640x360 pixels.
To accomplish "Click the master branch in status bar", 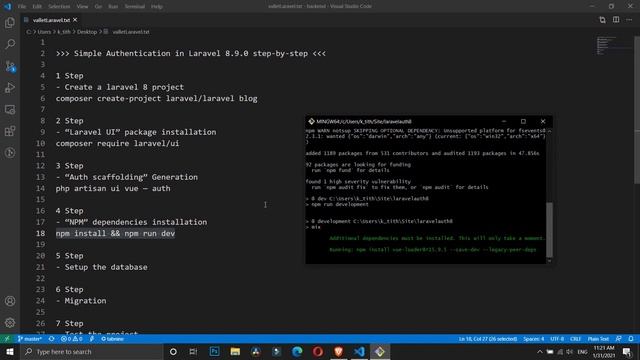I will 29,339.
